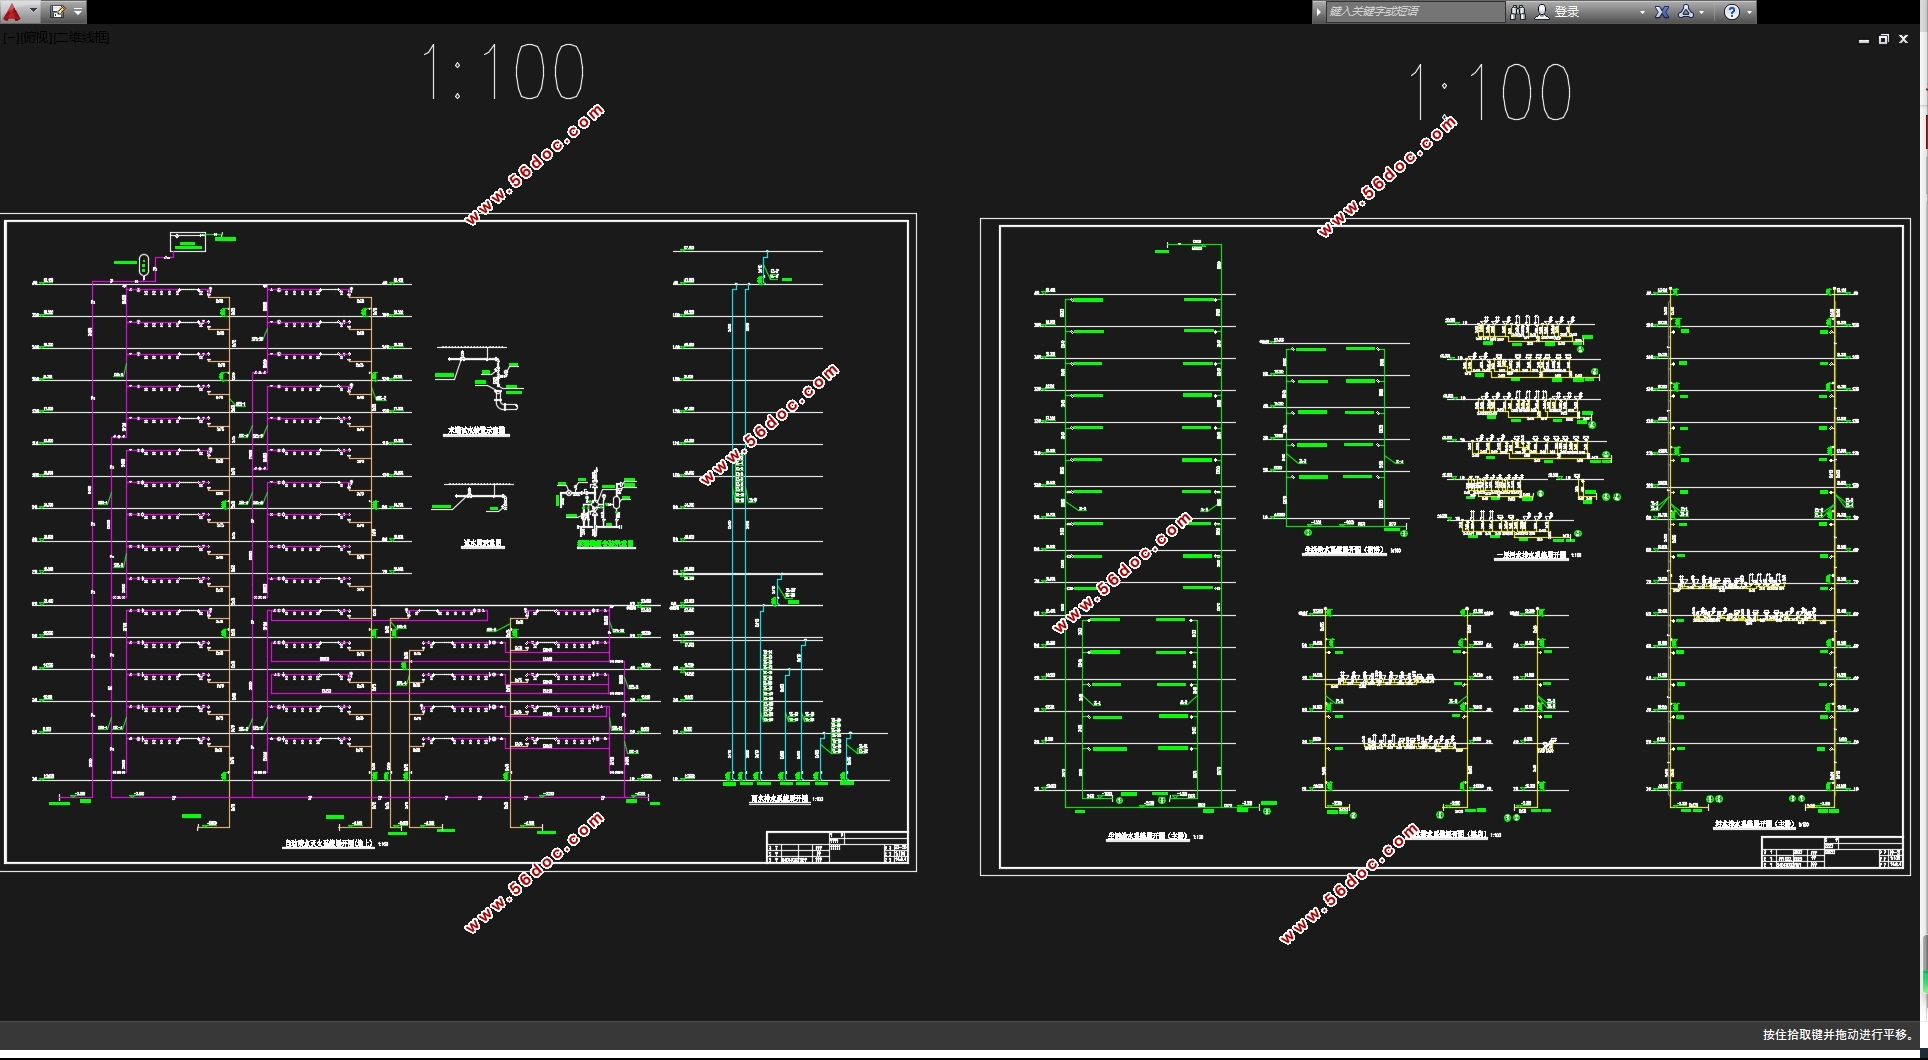1928x1060 pixels.
Task: Restore down the drawing window
Action: 1884,40
